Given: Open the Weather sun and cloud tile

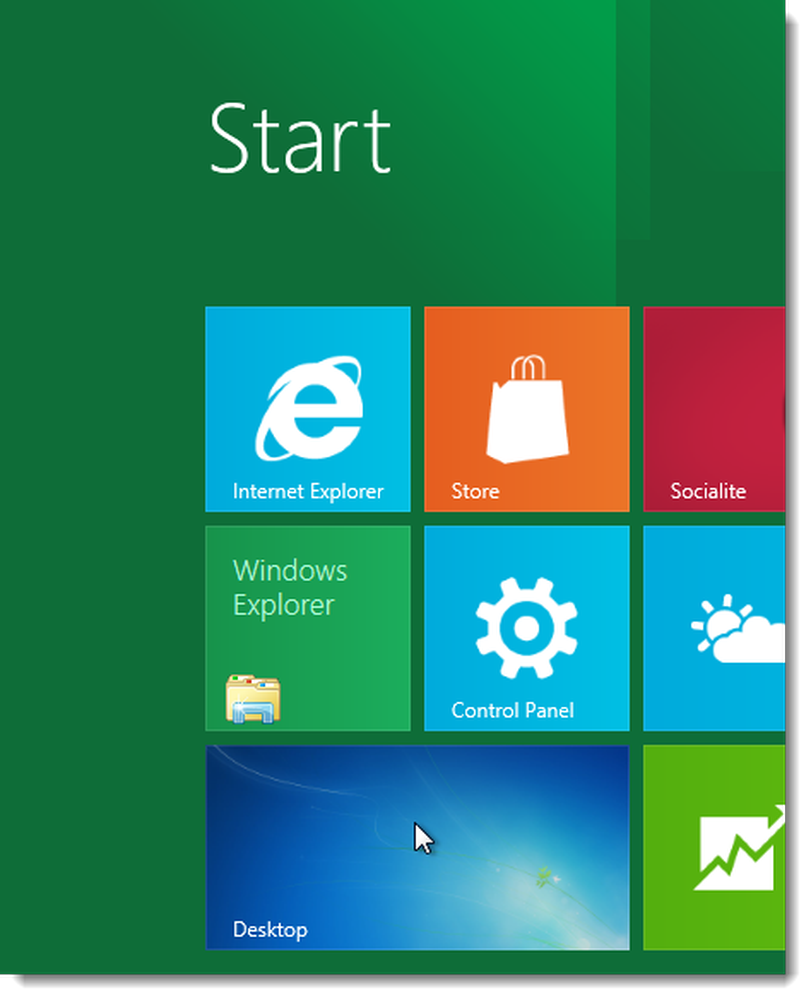Looking at the screenshot, I should coord(714,628).
